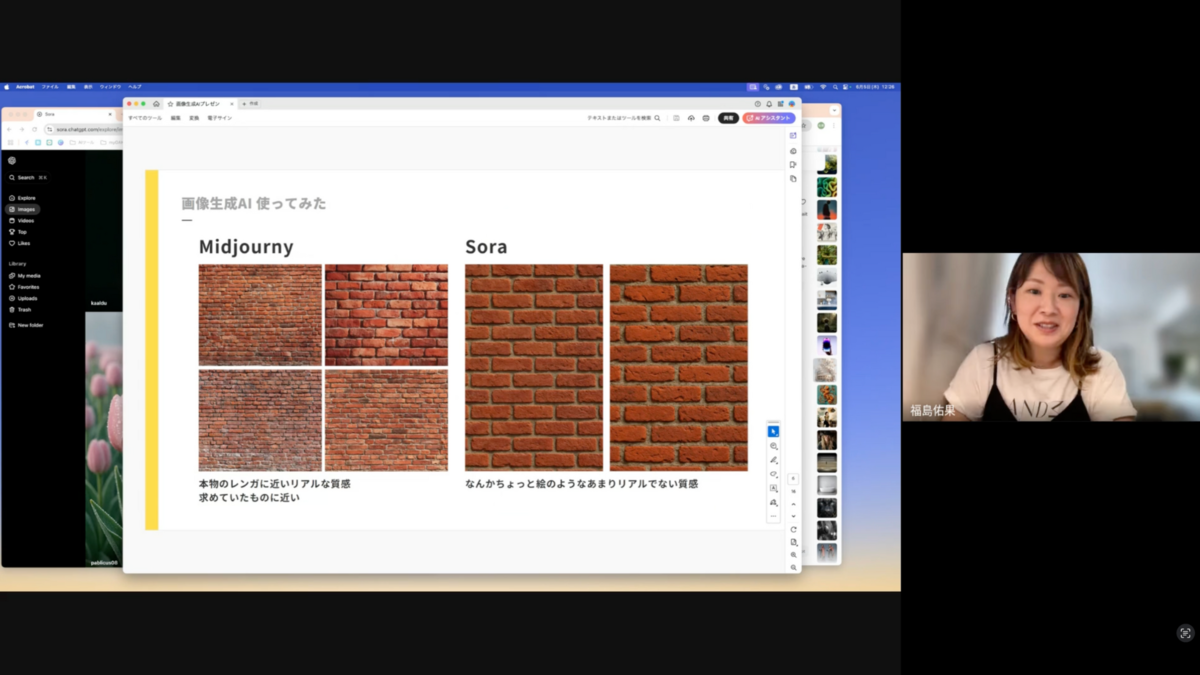Open Likes in Sora sidebar

(20, 243)
